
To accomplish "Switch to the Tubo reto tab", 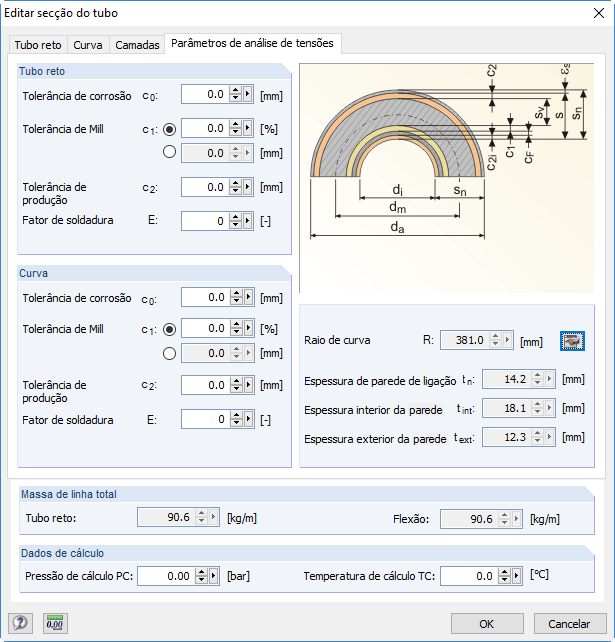I will (x=38, y=45).
